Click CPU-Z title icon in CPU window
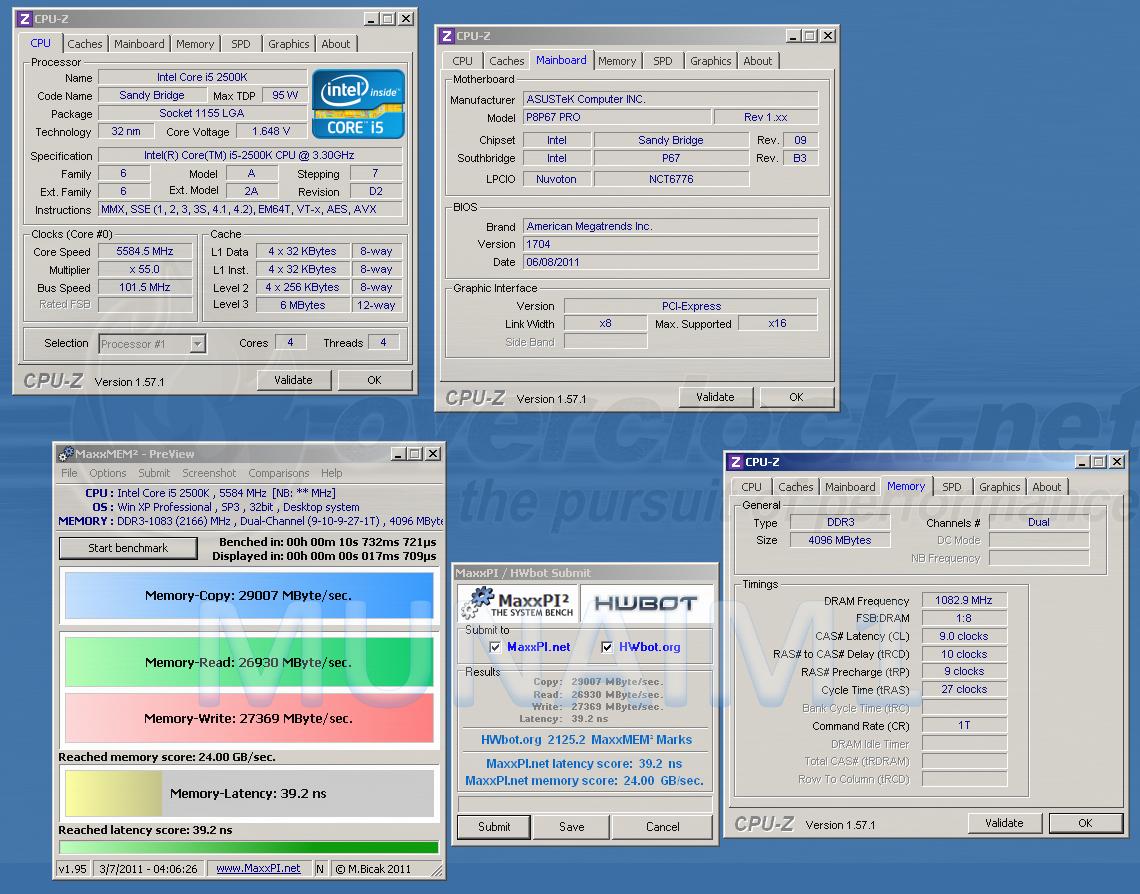 (x=24, y=19)
